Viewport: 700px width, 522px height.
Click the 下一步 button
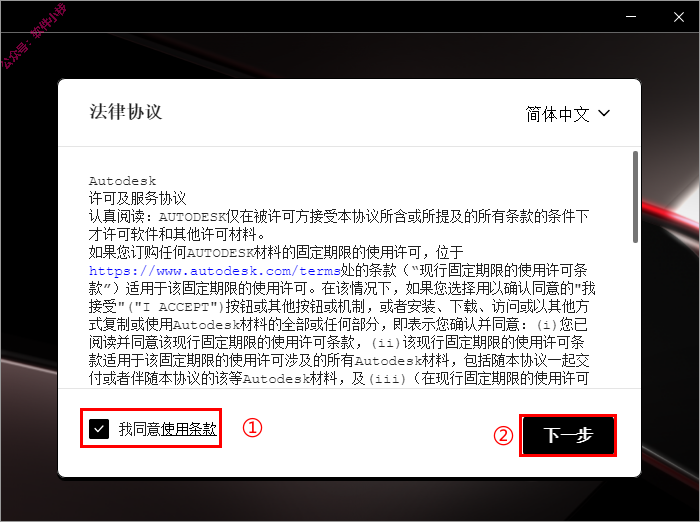(x=568, y=435)
